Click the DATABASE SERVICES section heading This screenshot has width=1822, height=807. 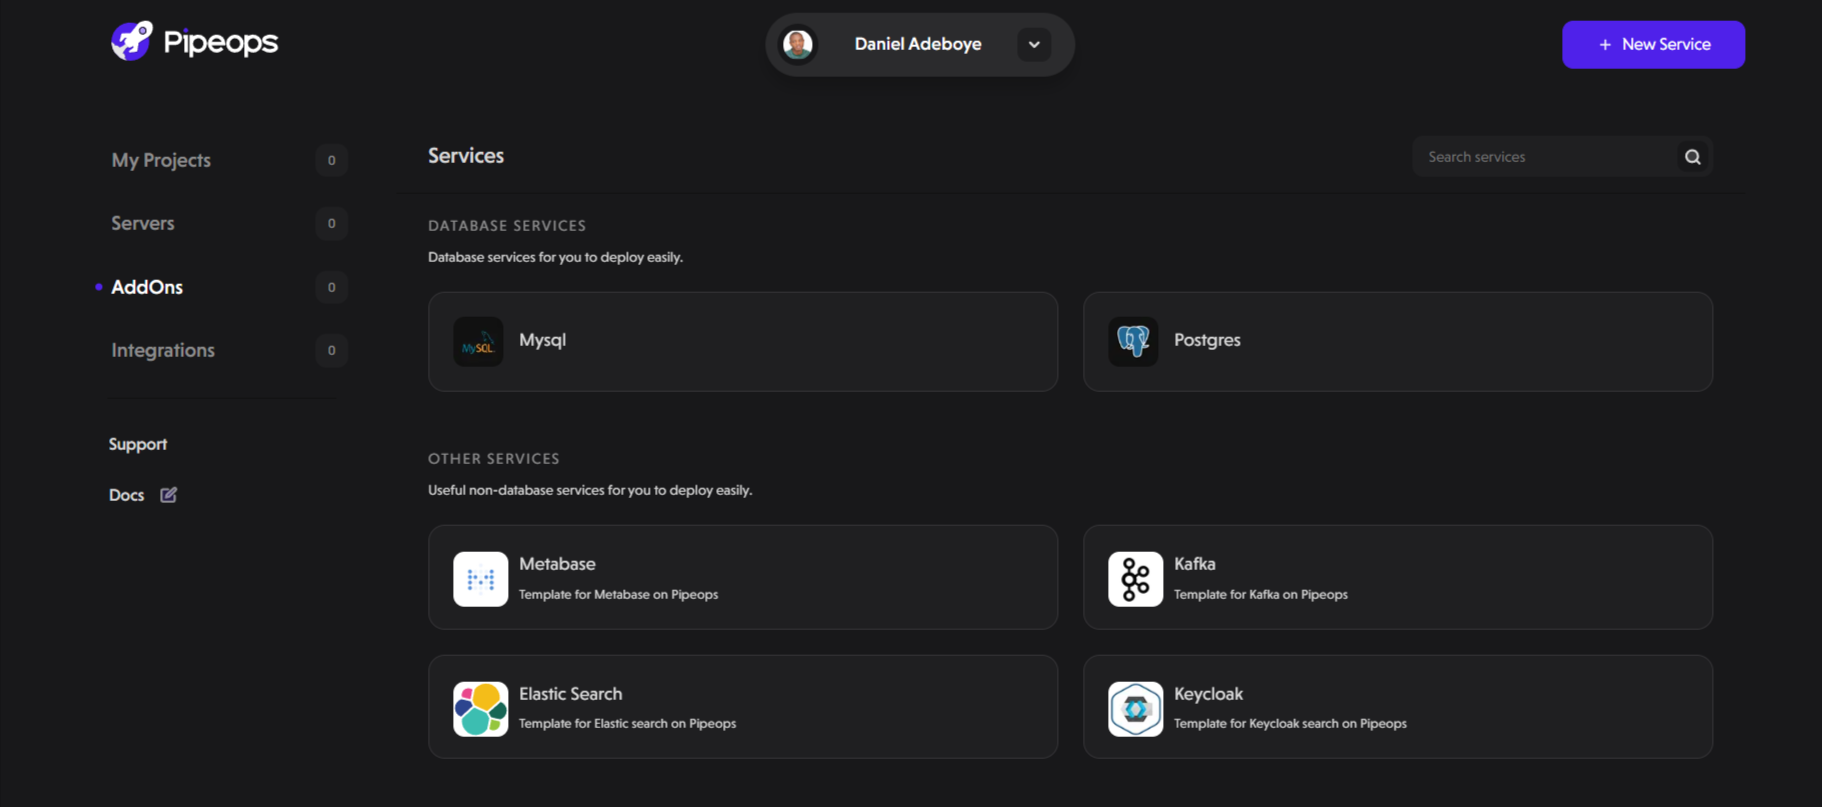[x=507, y=226]
